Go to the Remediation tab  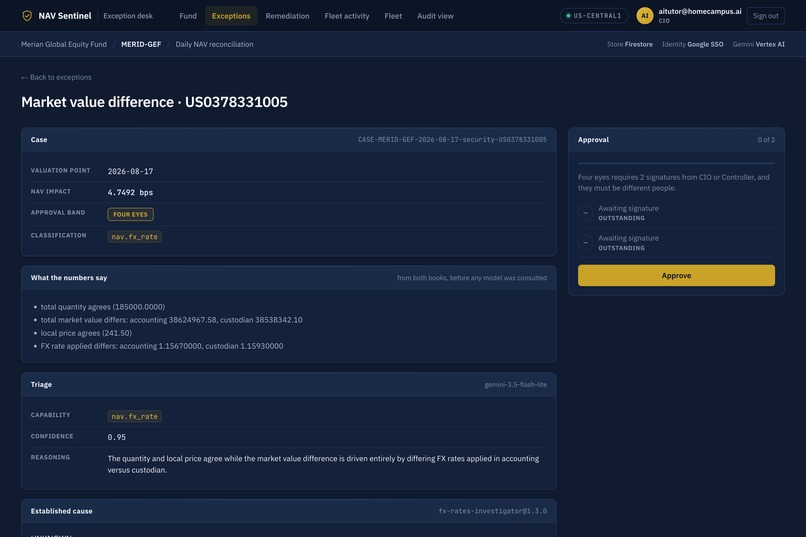(x=287, y=16)
